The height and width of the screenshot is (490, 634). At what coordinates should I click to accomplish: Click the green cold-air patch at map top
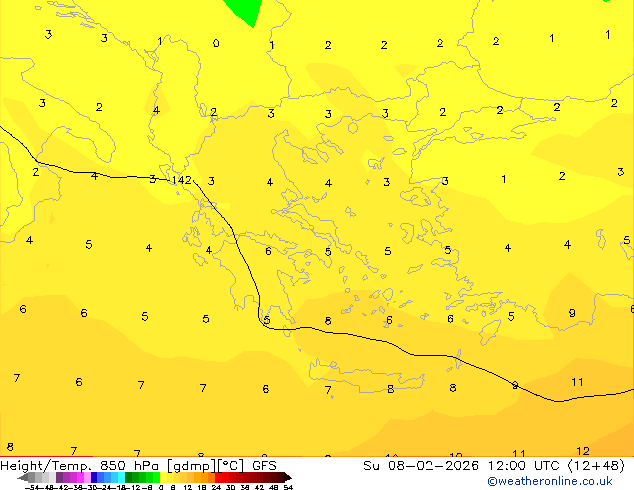click(245, 11)
